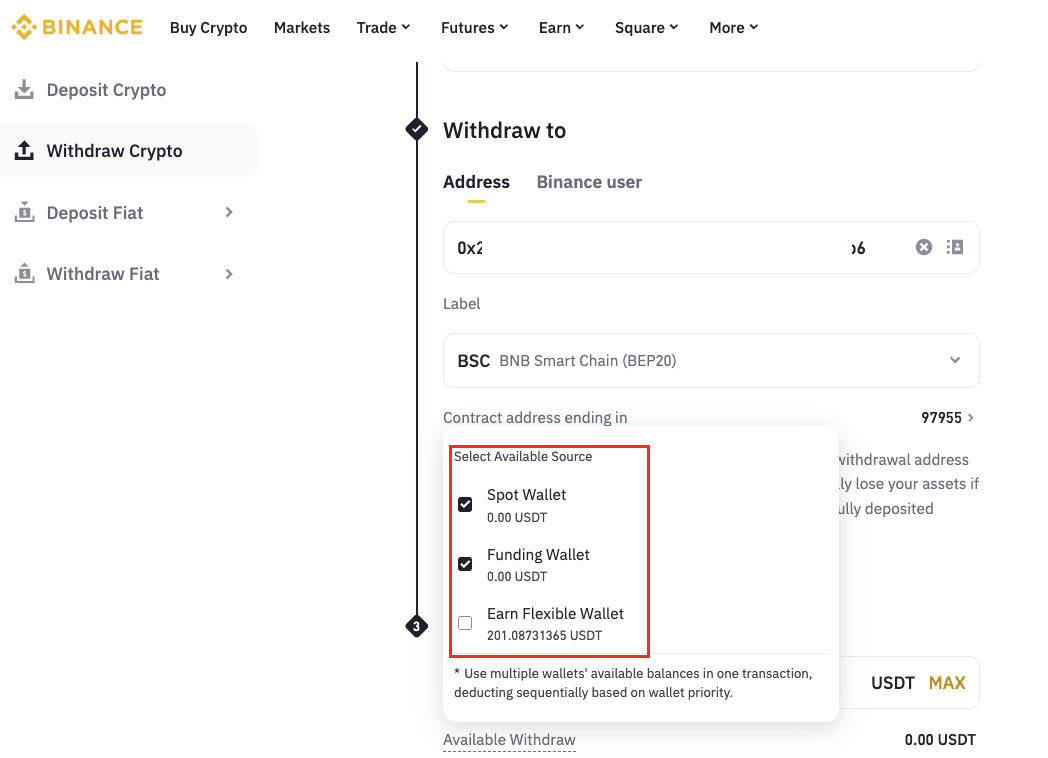This screenshot has width=1048, height=758.
Task: Click the Withdraw to step checkmark
Action: pyautogui.click(x=416, y=130)
